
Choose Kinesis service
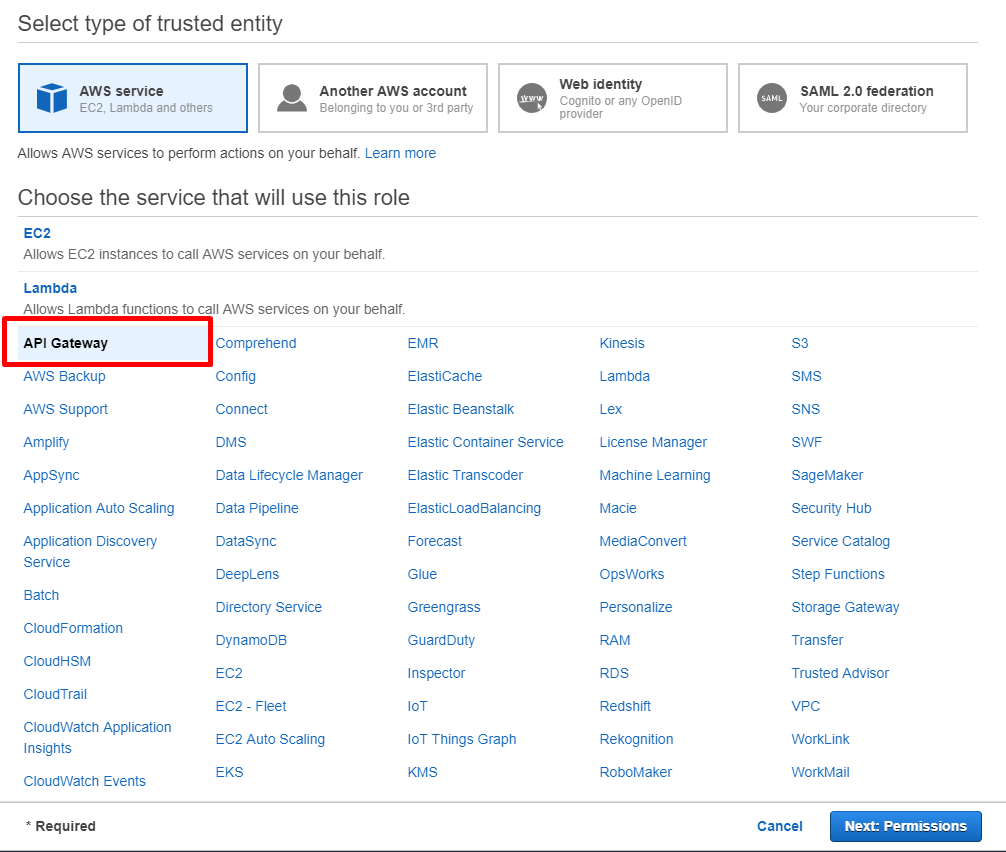(x=622, y=343)
